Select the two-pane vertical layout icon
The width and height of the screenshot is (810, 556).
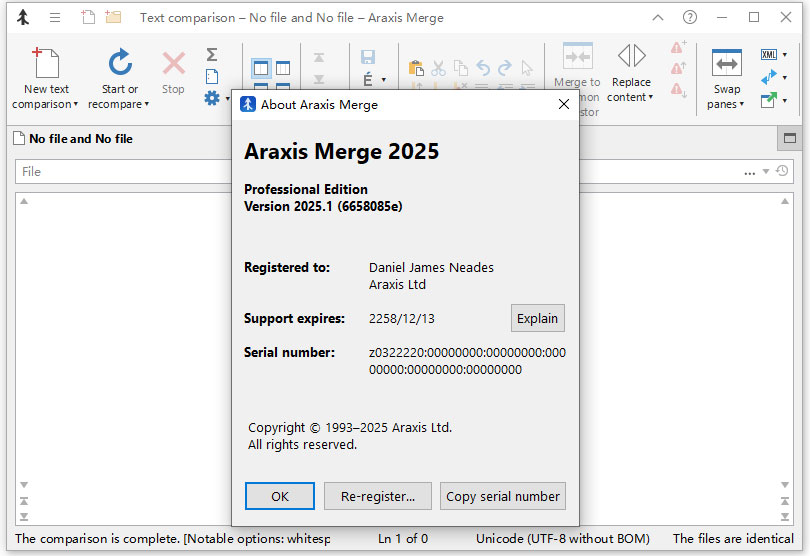[x=261, y=68]
